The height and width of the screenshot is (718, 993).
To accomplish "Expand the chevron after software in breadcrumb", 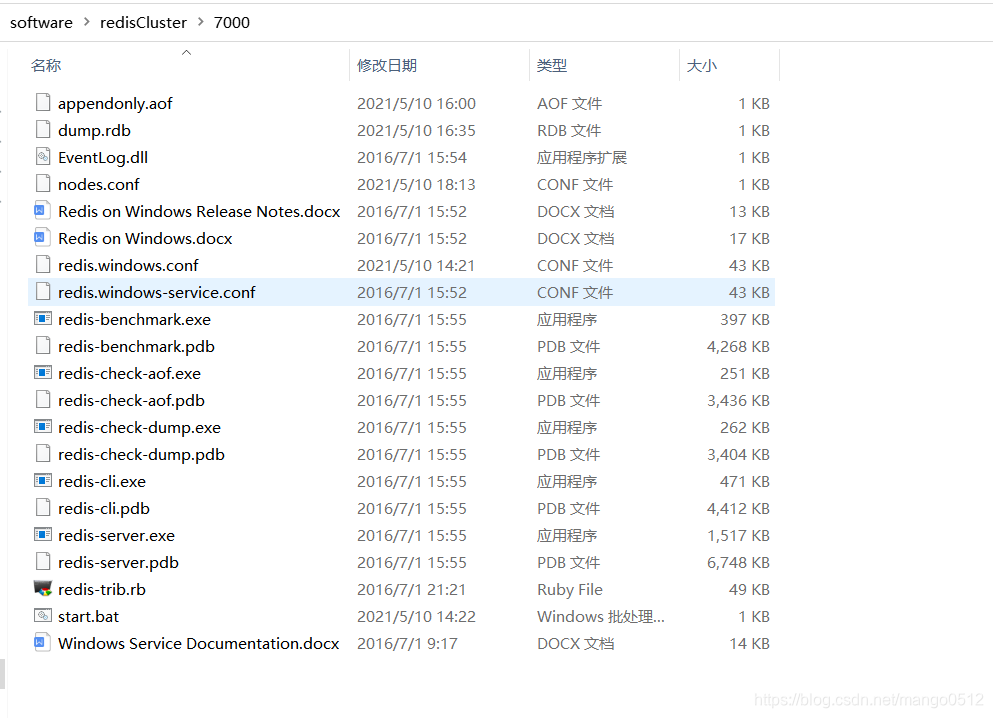I will pyautogui.click(x=86, y=22).
